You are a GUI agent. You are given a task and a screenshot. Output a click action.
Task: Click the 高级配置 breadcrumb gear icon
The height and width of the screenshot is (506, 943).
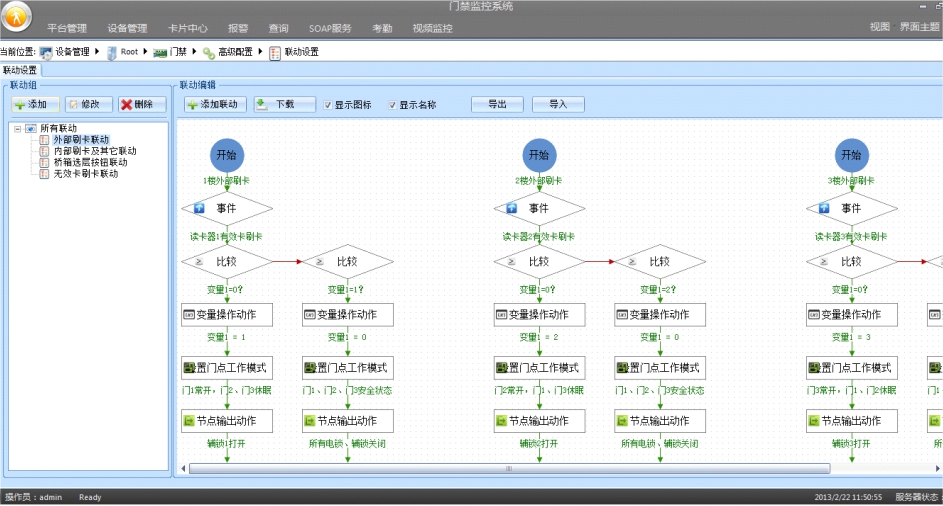209,53
